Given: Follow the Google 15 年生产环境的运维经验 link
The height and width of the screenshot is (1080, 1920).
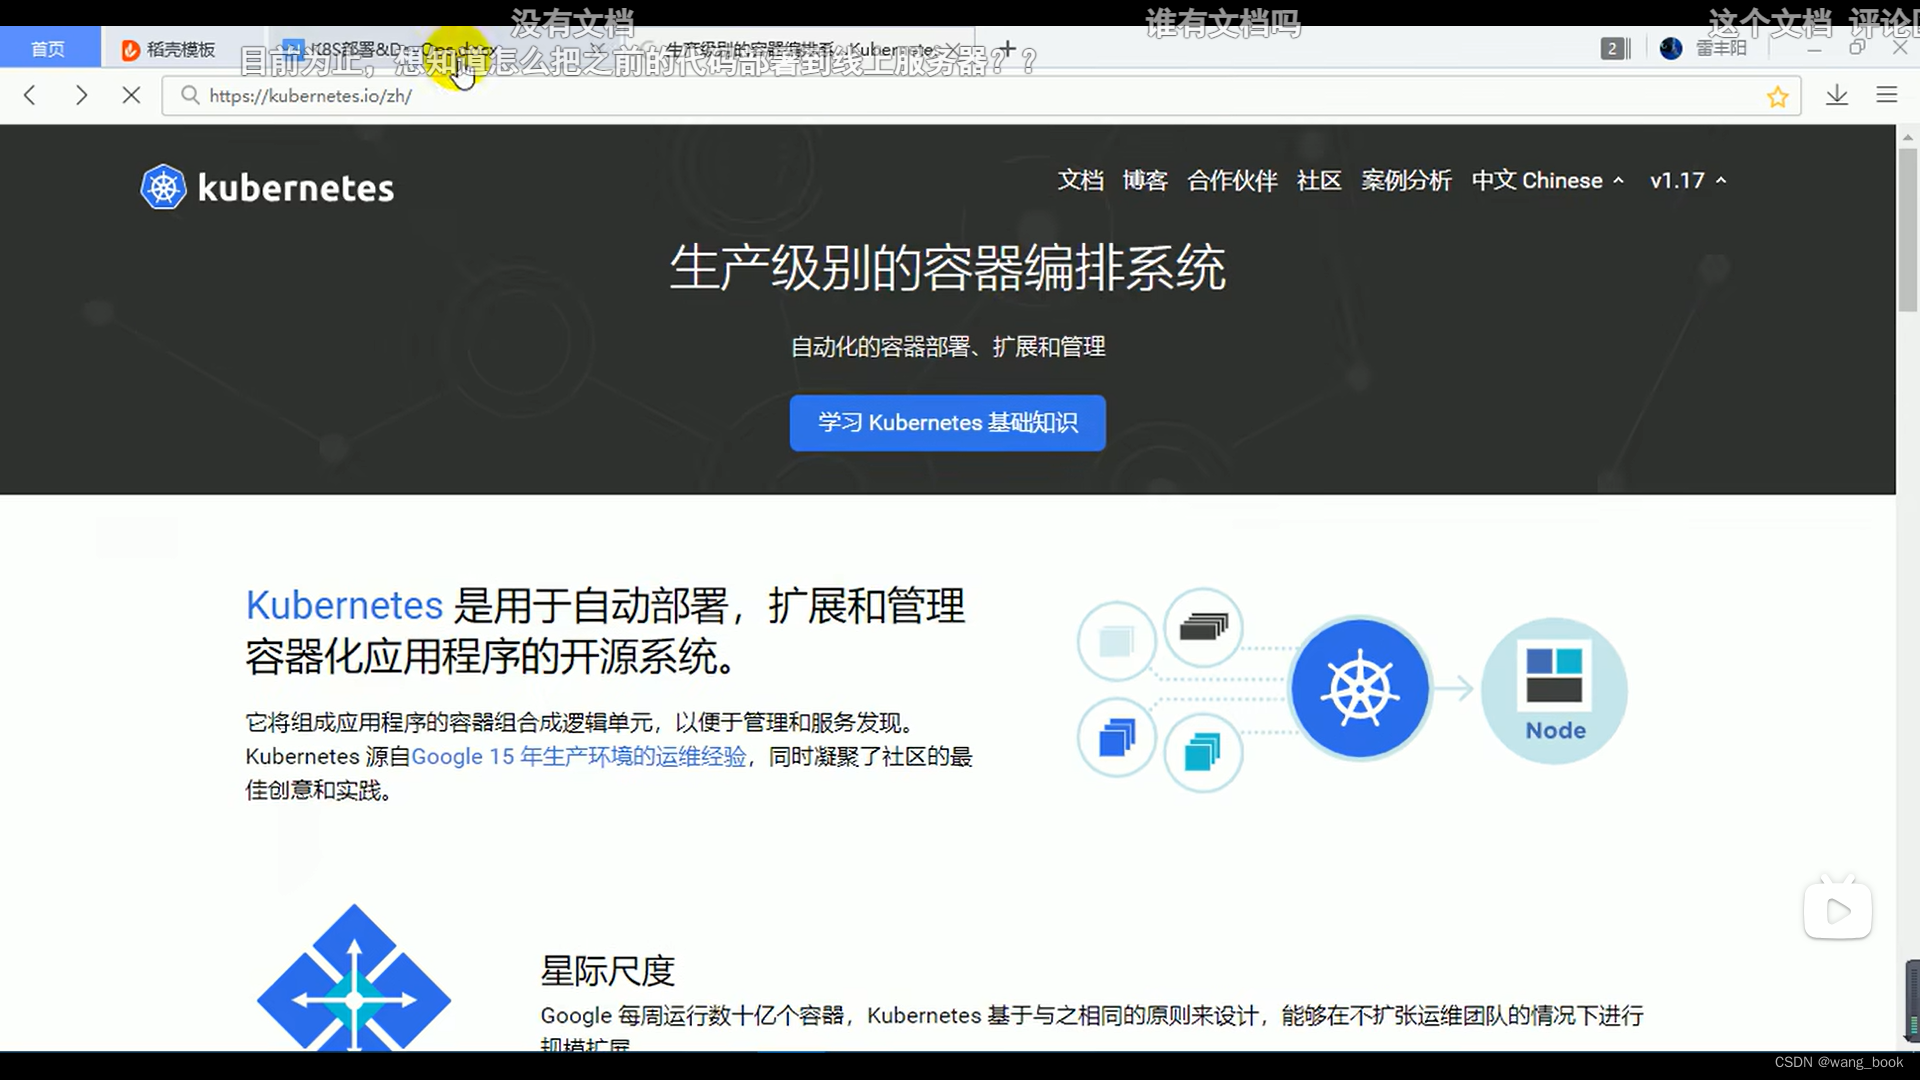Looking at the screenshot, I should pos(579,757).
